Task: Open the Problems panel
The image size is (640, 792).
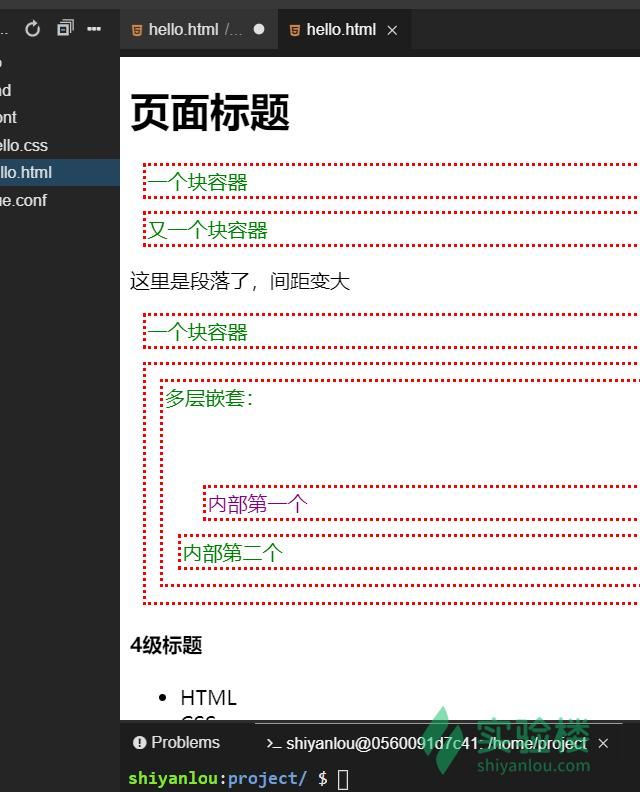Action: tap(176, 742)
